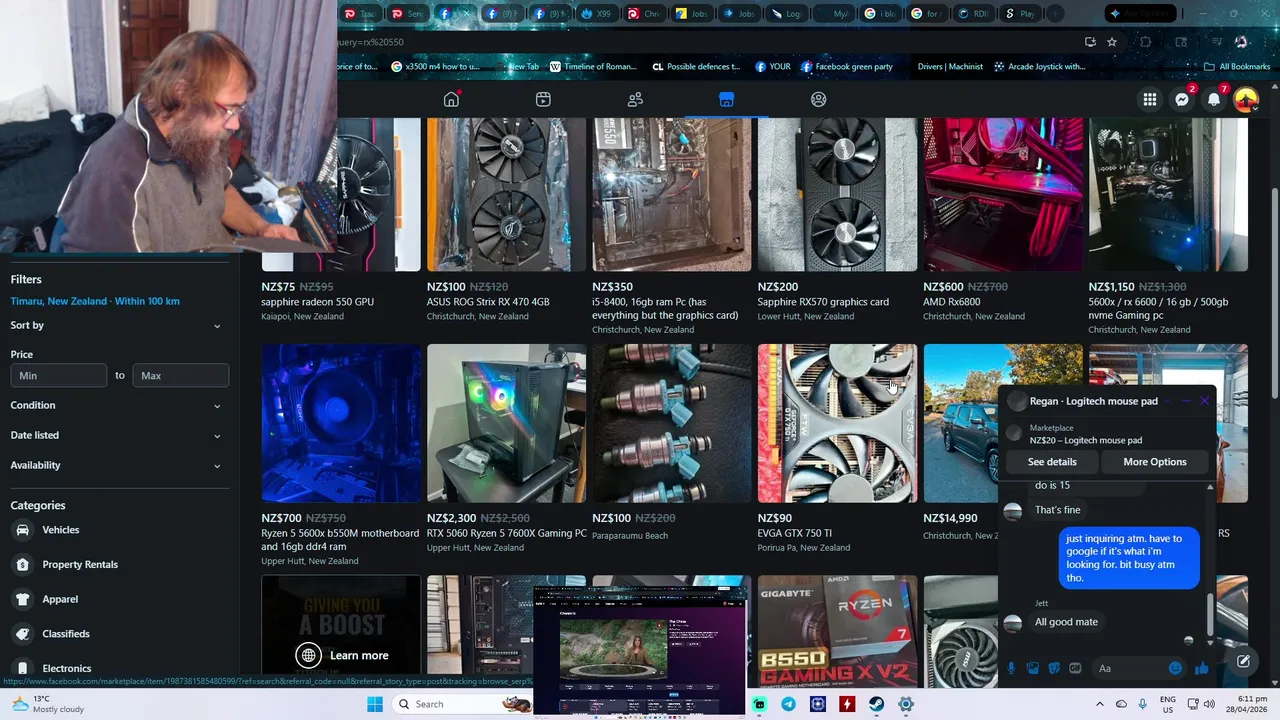This screenshot has height=720, width=1280.
Task: Click the Max price field
Action: (181, 375)
